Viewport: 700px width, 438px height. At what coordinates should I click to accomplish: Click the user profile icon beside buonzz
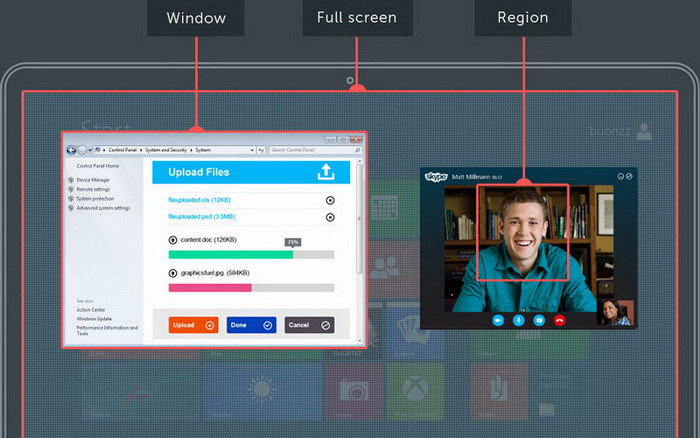[644, 131]
